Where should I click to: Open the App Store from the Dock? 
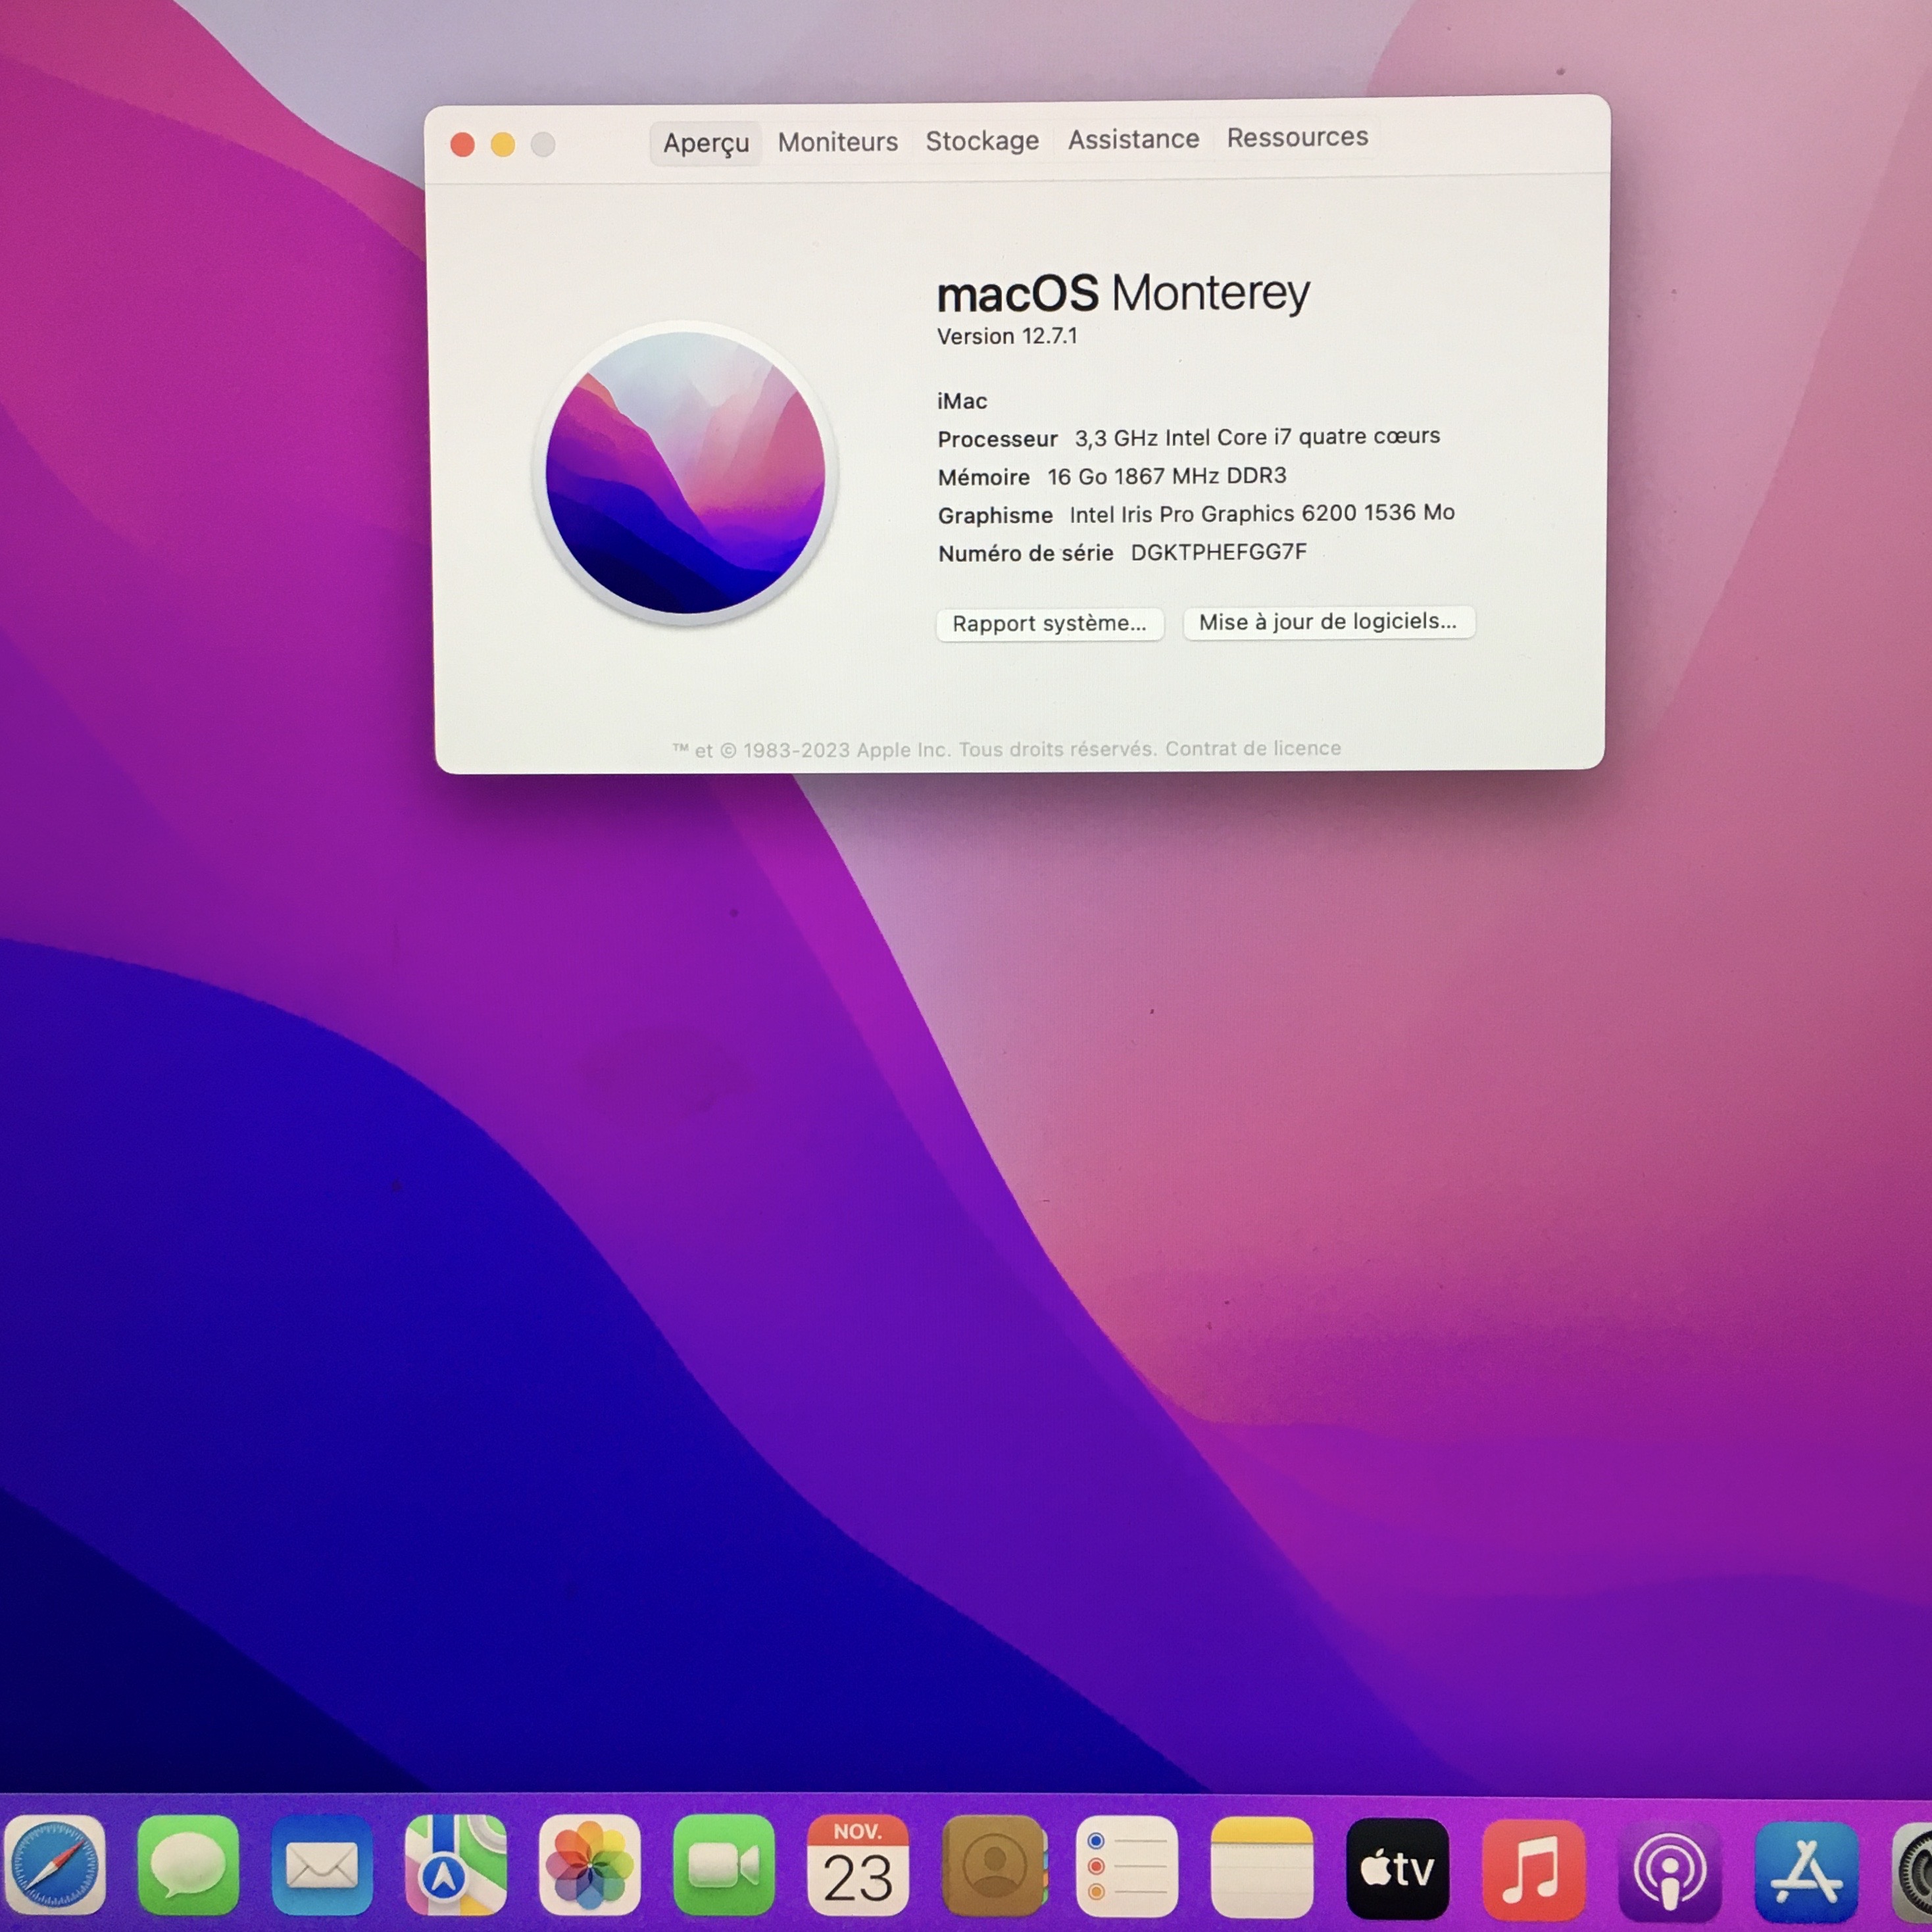point(1807,1871)
